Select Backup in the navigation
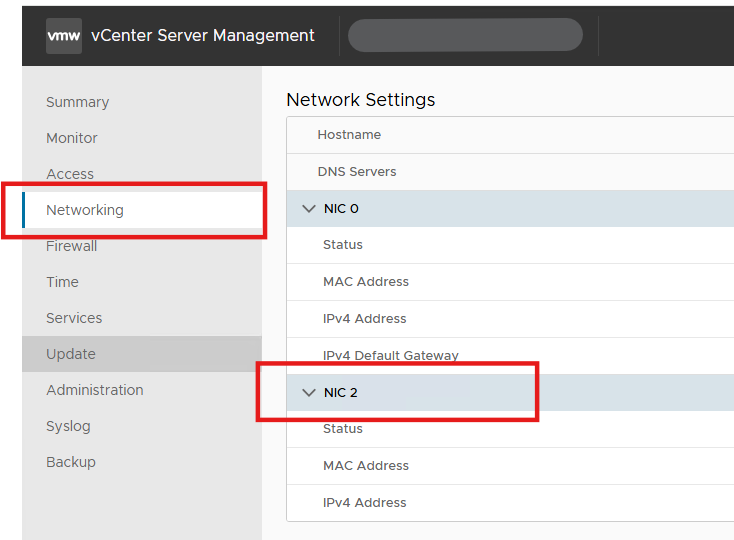 [71, 462]
